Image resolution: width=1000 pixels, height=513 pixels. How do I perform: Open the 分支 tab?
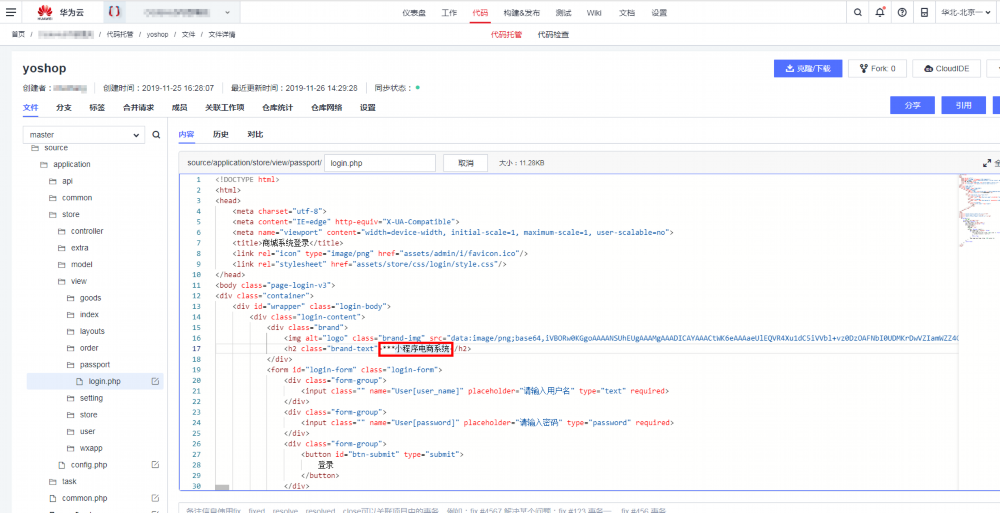pos(64,108)
